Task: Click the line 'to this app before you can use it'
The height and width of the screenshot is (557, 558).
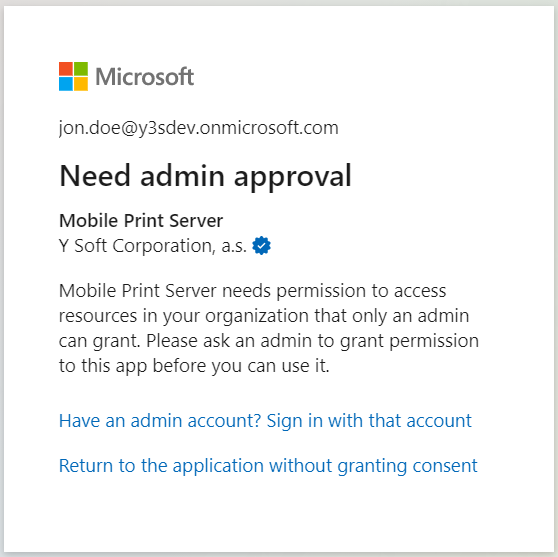Action: coord(194,366)
